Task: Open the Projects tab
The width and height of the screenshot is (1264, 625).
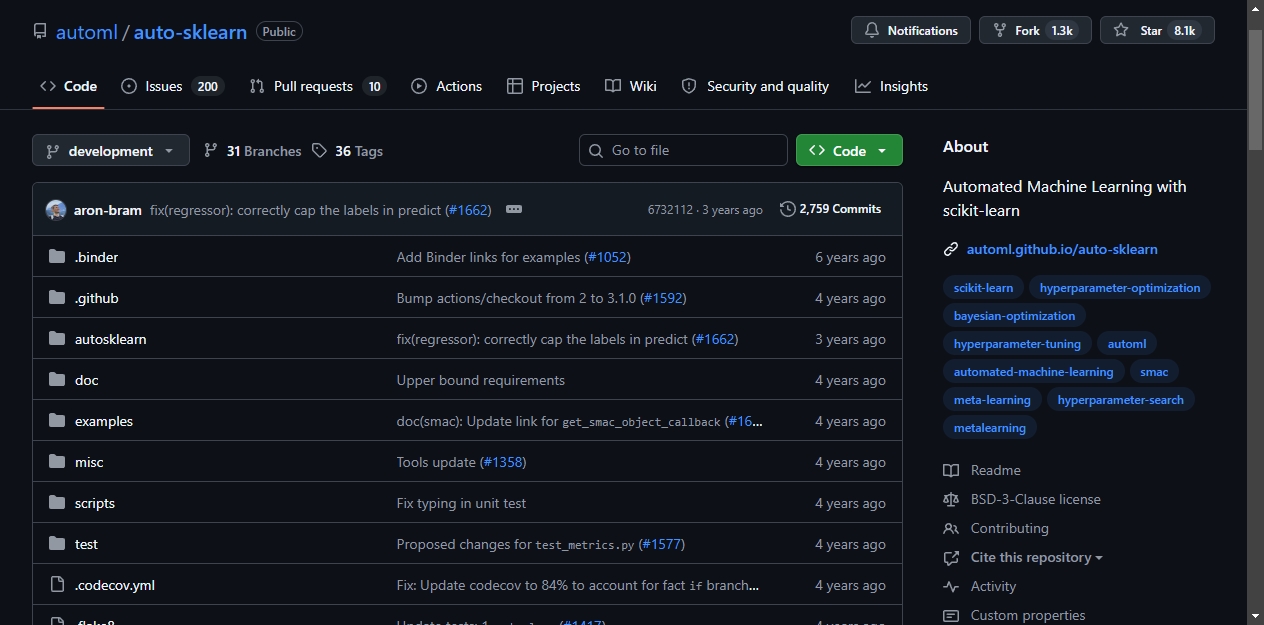Action: (543, 86)
